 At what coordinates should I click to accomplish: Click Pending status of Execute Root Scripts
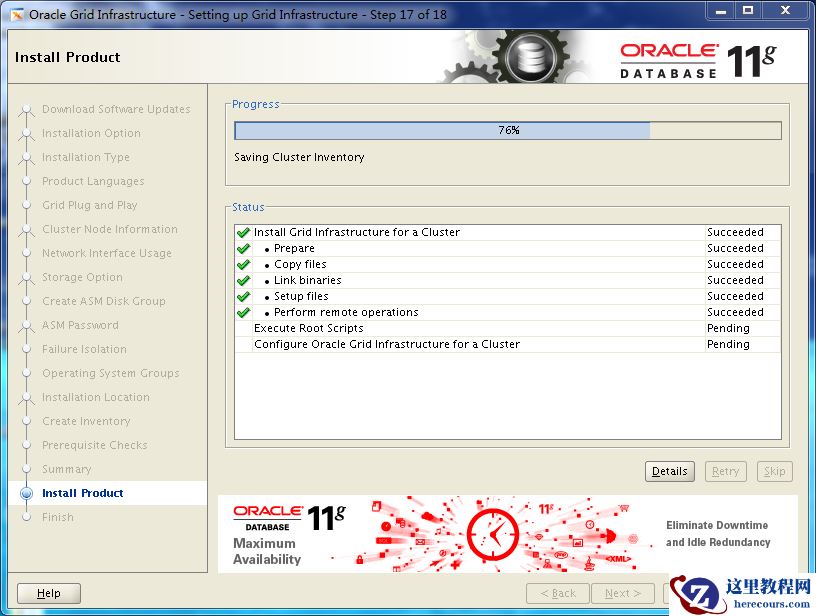click(728, 329)
